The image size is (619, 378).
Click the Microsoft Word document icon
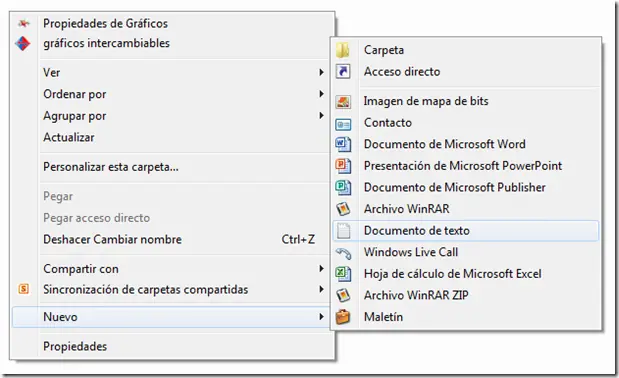[343, 144]
